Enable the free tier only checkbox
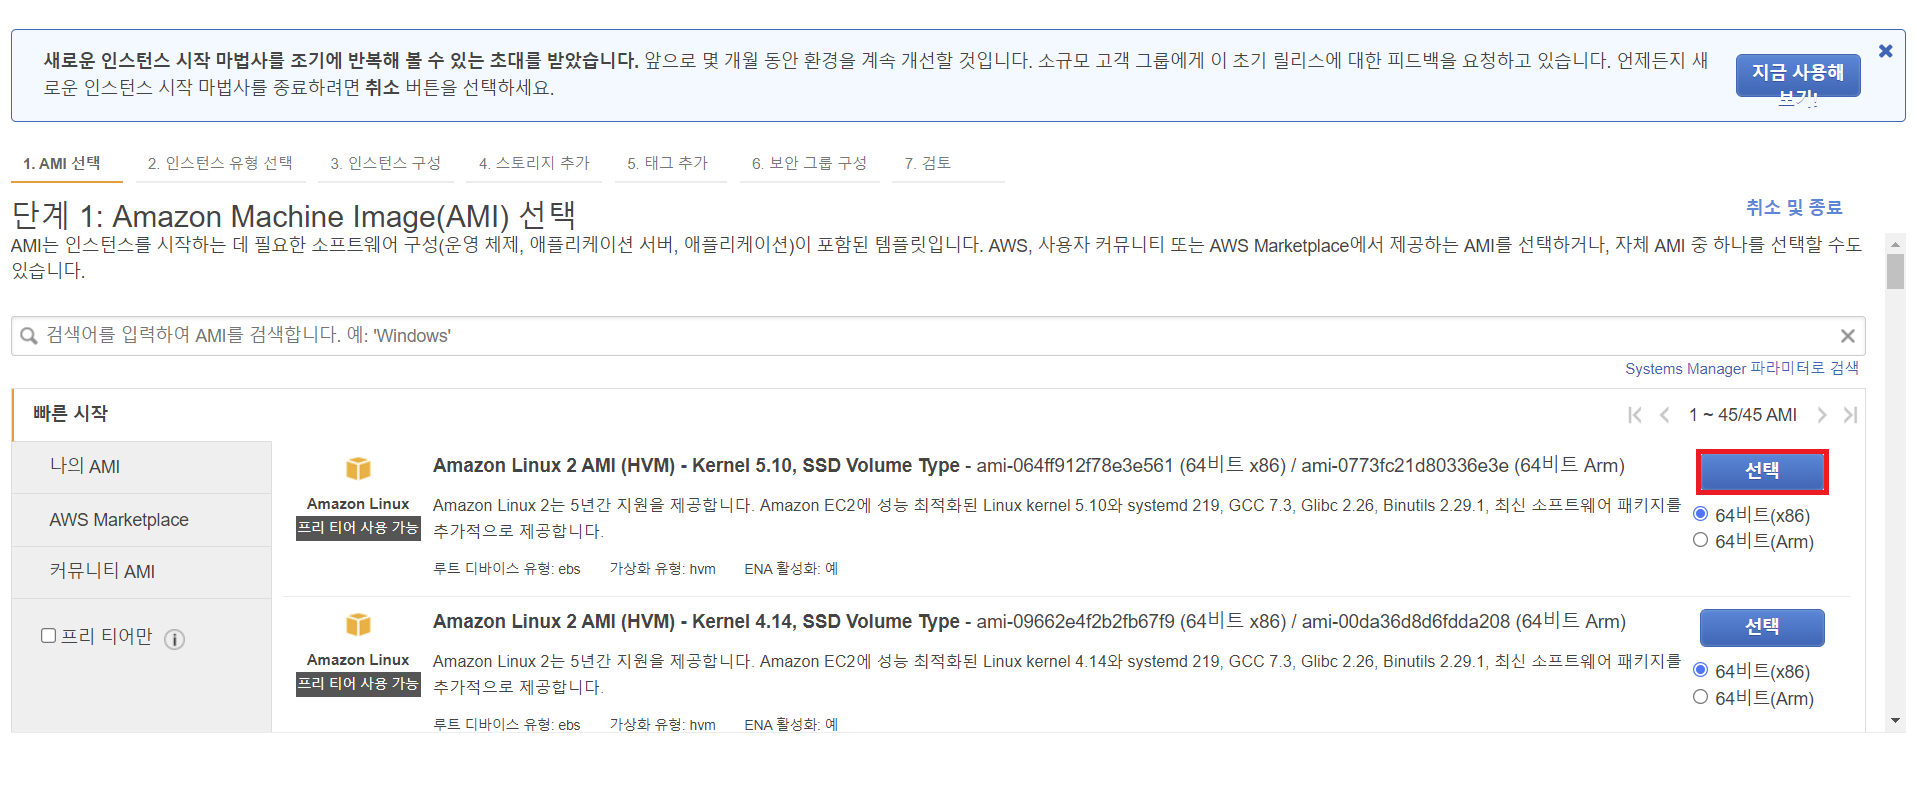 pos(48,636)
